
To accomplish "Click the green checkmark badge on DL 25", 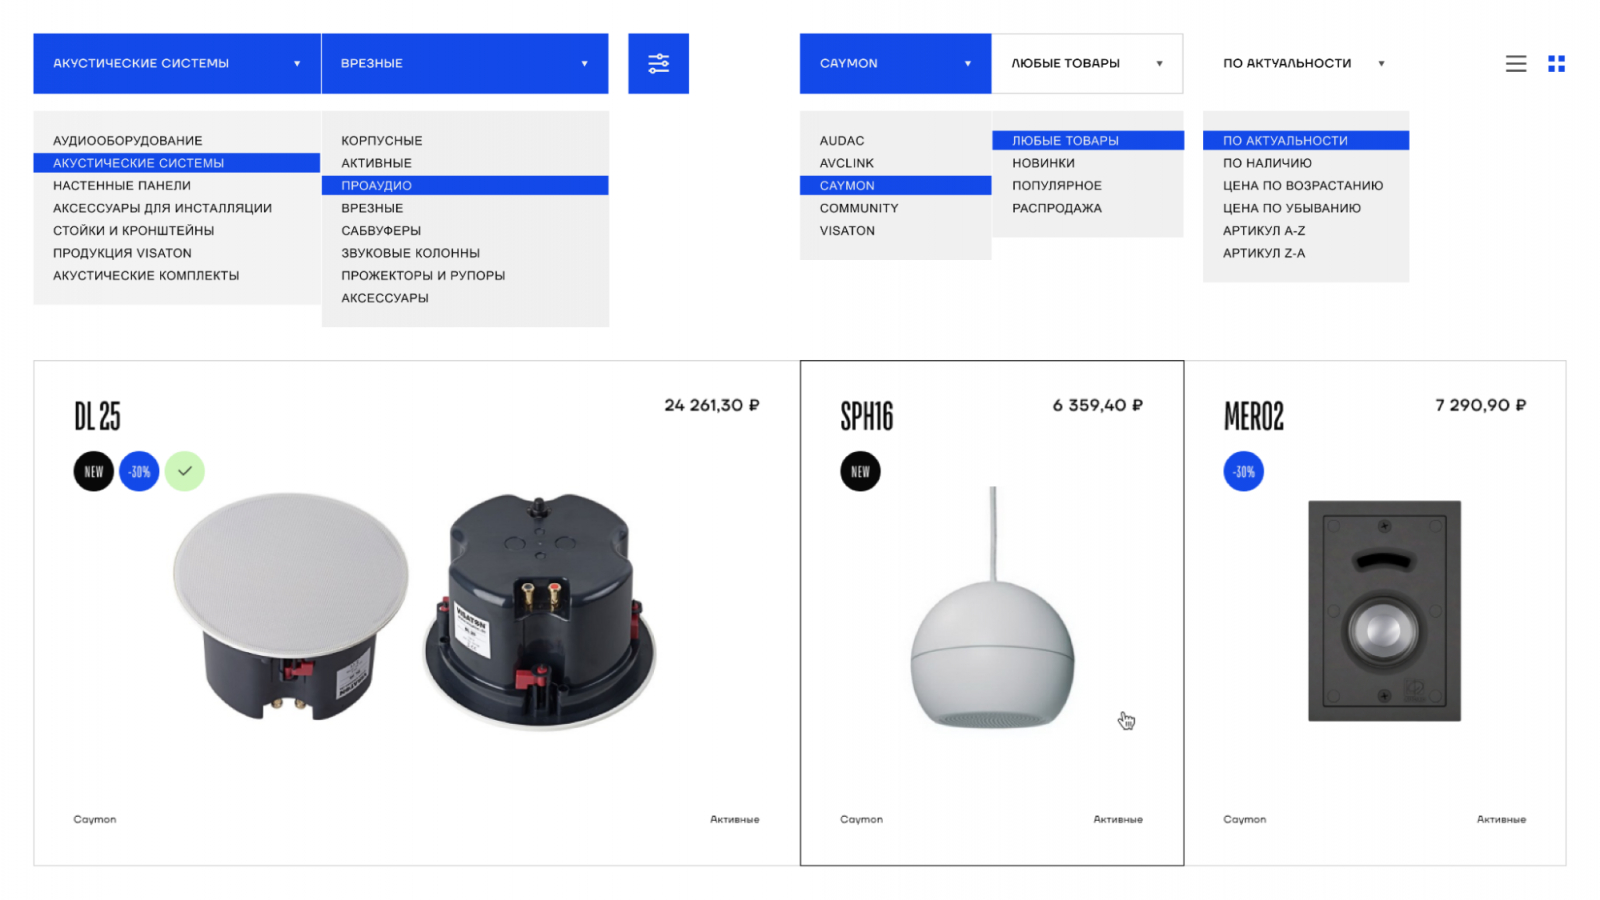I will tap(185, 471).
